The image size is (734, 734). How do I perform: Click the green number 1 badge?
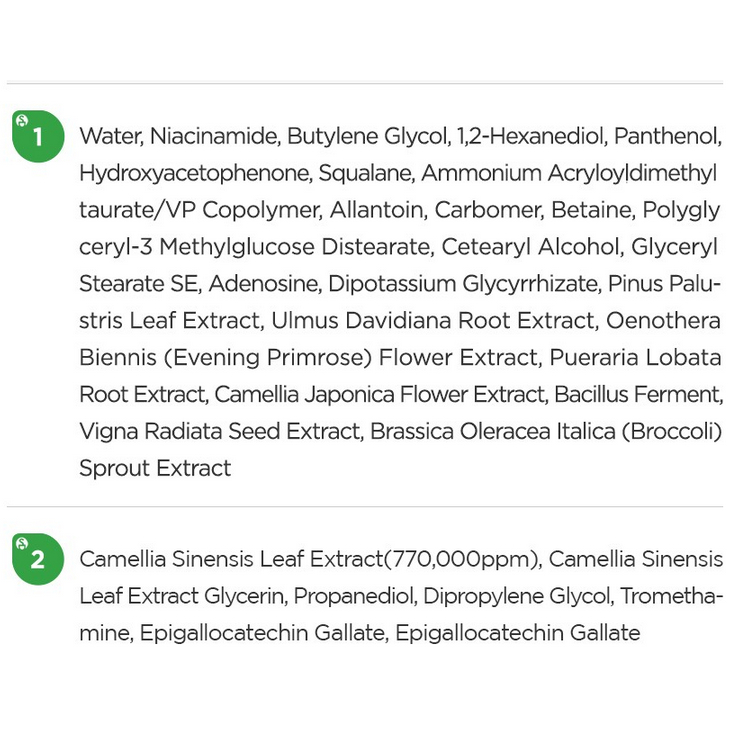38,136
